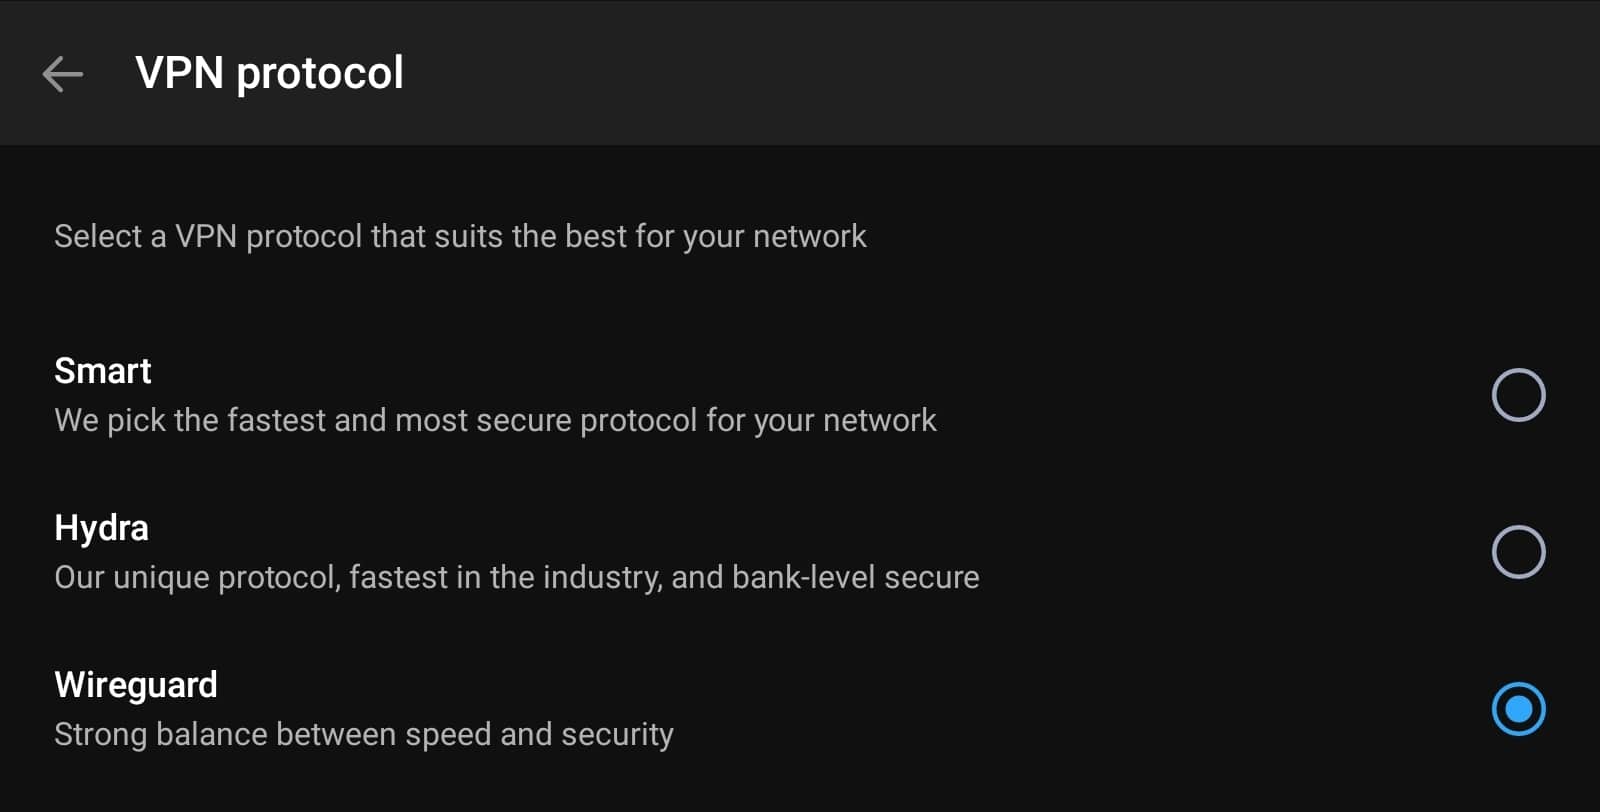Click the blue dot inside Wireguard's radio
The height and width of the screenshot is (812, 1600).
(1518, 709)
